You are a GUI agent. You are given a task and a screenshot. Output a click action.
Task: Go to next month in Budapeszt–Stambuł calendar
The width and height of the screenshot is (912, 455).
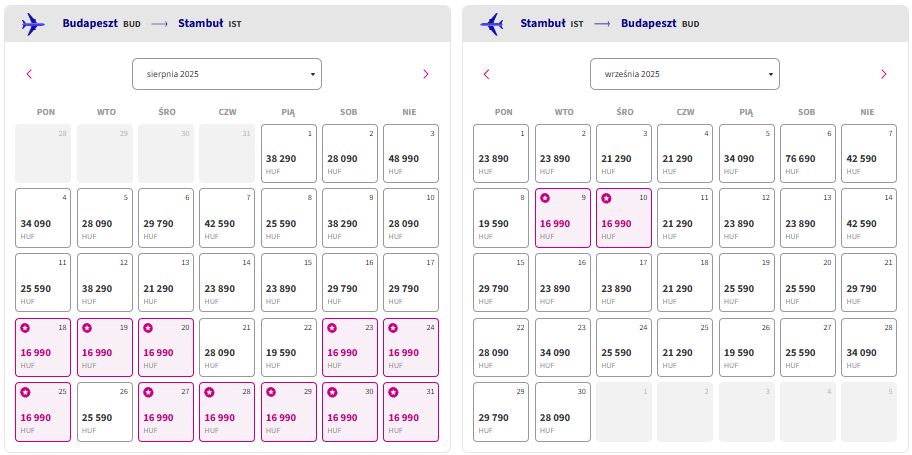425,74
